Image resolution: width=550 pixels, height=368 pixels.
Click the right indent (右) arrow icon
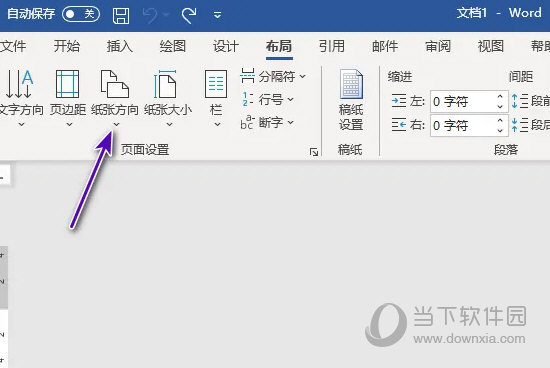[399, 125]
